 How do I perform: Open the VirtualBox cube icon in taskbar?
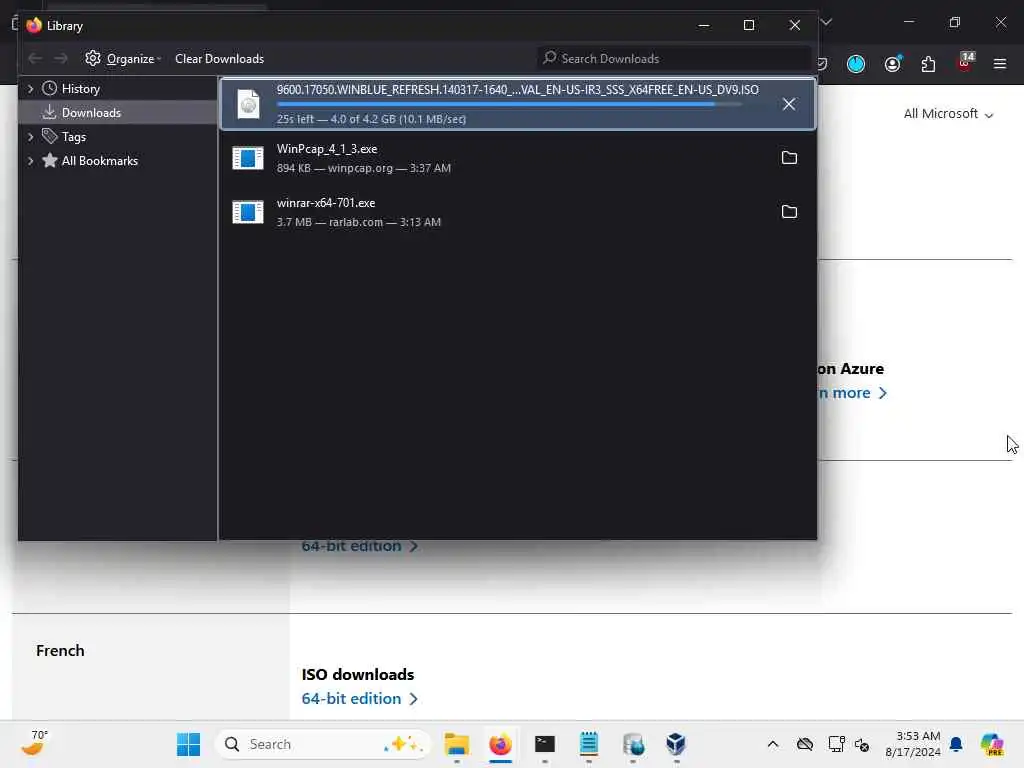[676, 744]
